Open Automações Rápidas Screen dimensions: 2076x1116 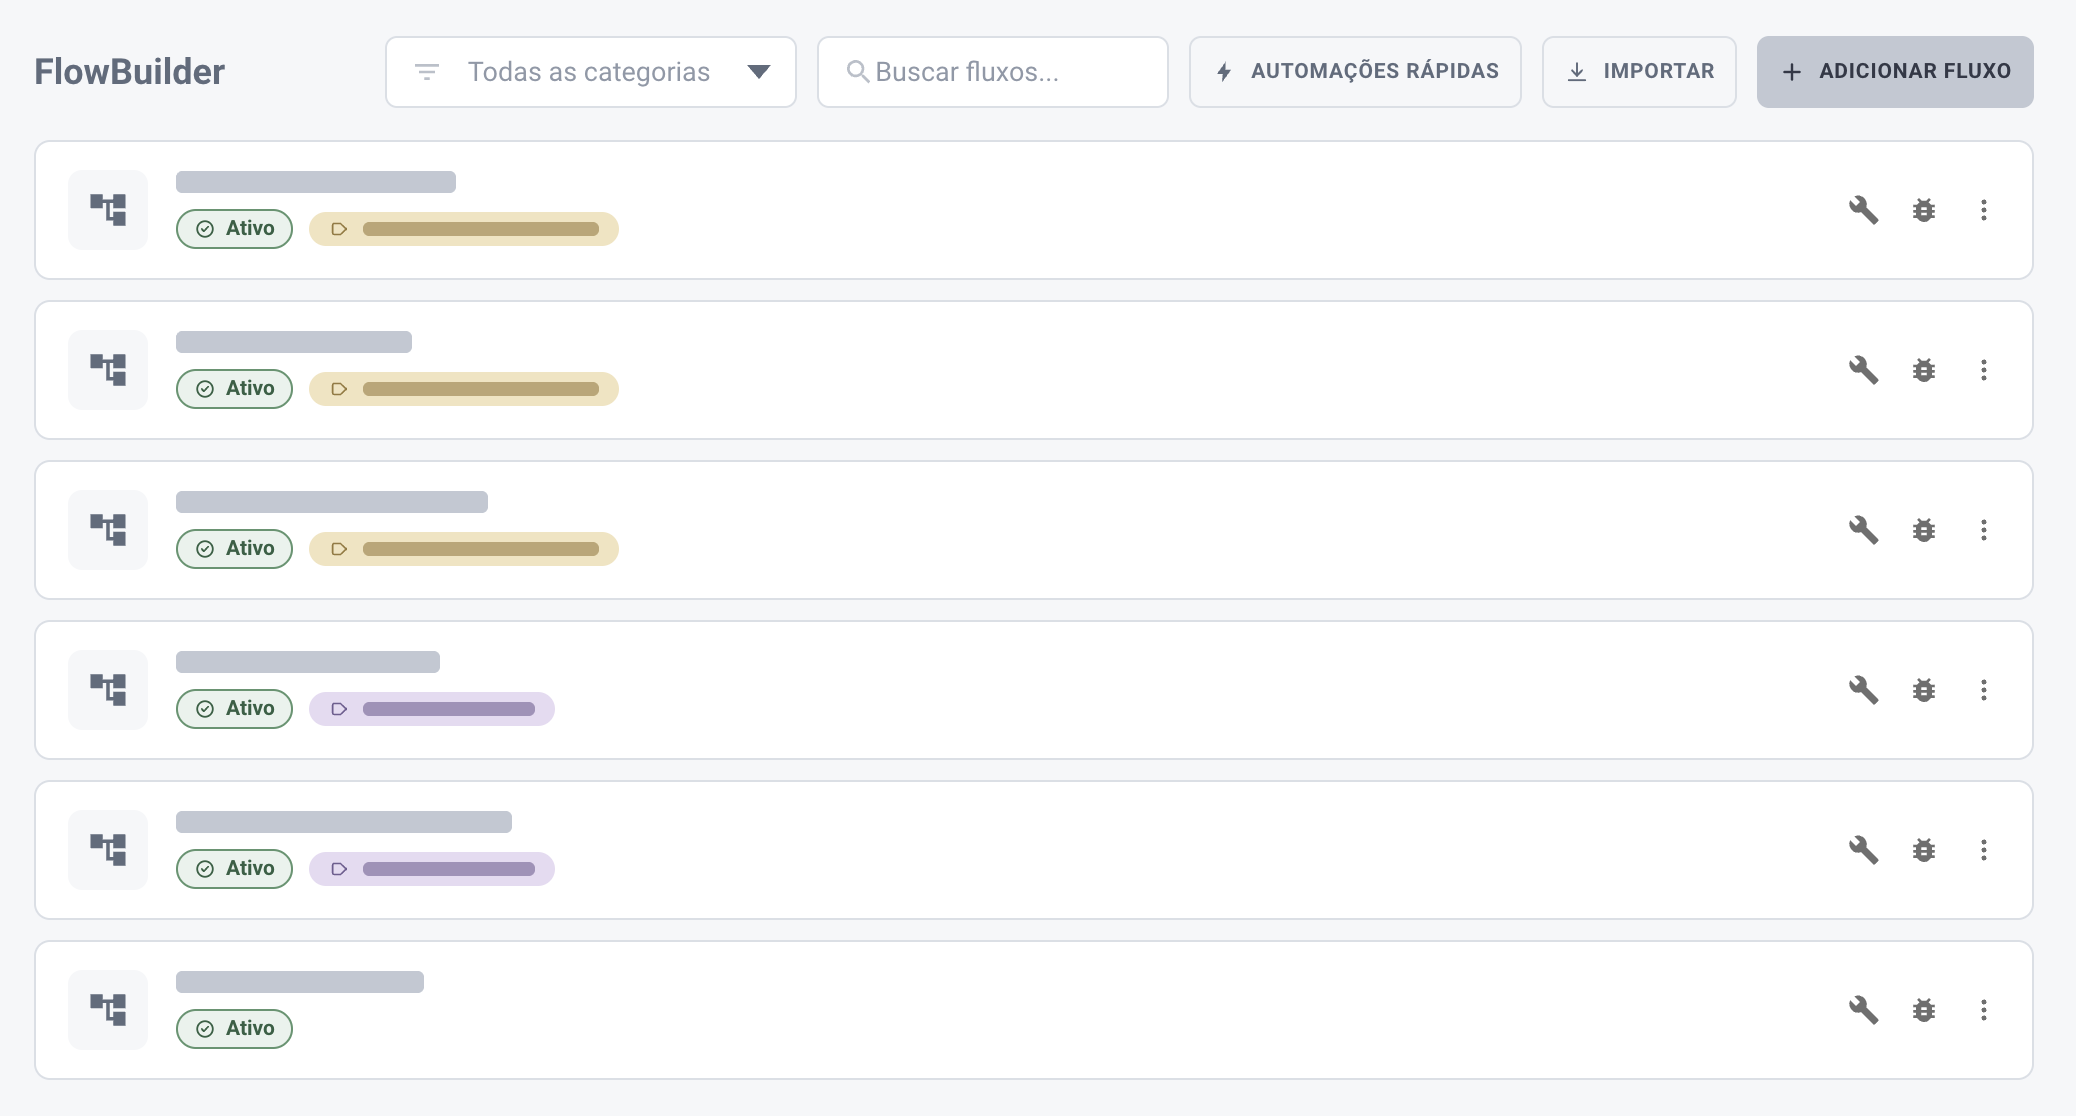pyautogui.click(x=1355, y=72)
